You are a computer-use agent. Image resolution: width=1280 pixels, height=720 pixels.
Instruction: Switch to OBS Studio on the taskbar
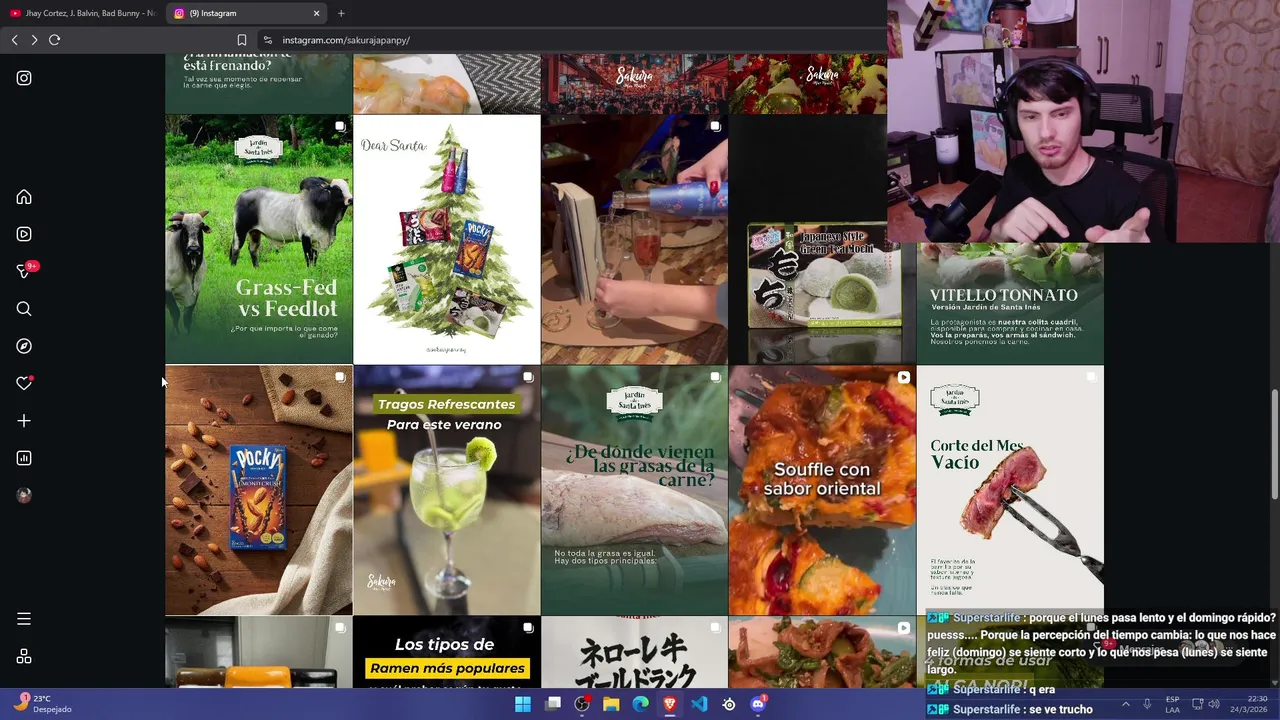(x=582, y=704)
